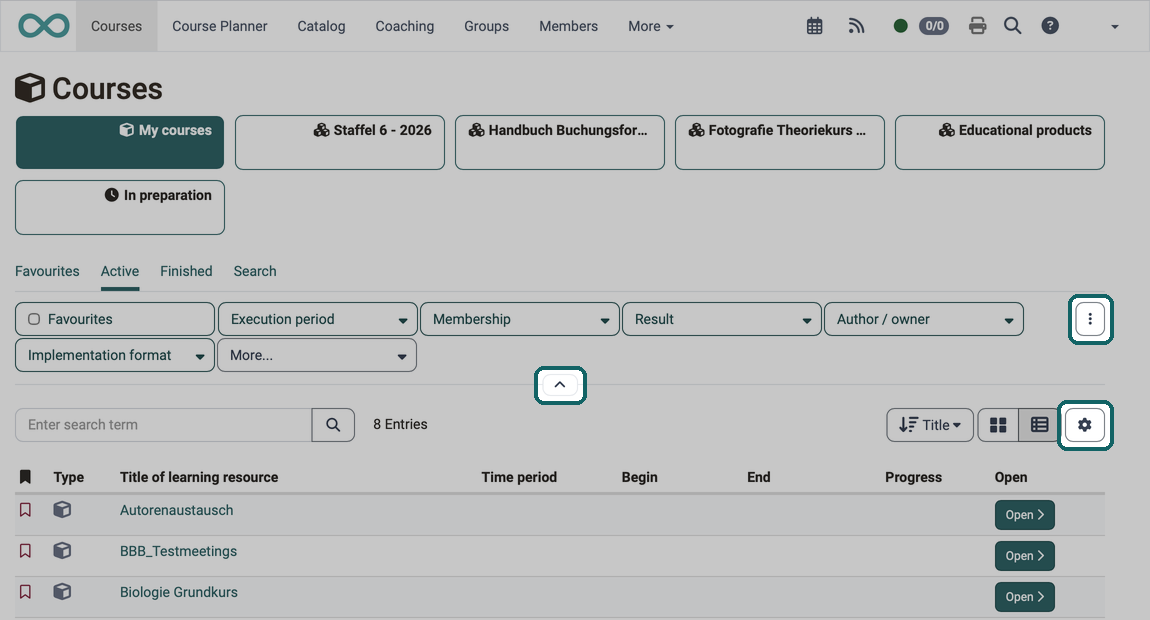Open the Course Planner tab
The height and width of the screenshot is (620, 1150).
220,26
